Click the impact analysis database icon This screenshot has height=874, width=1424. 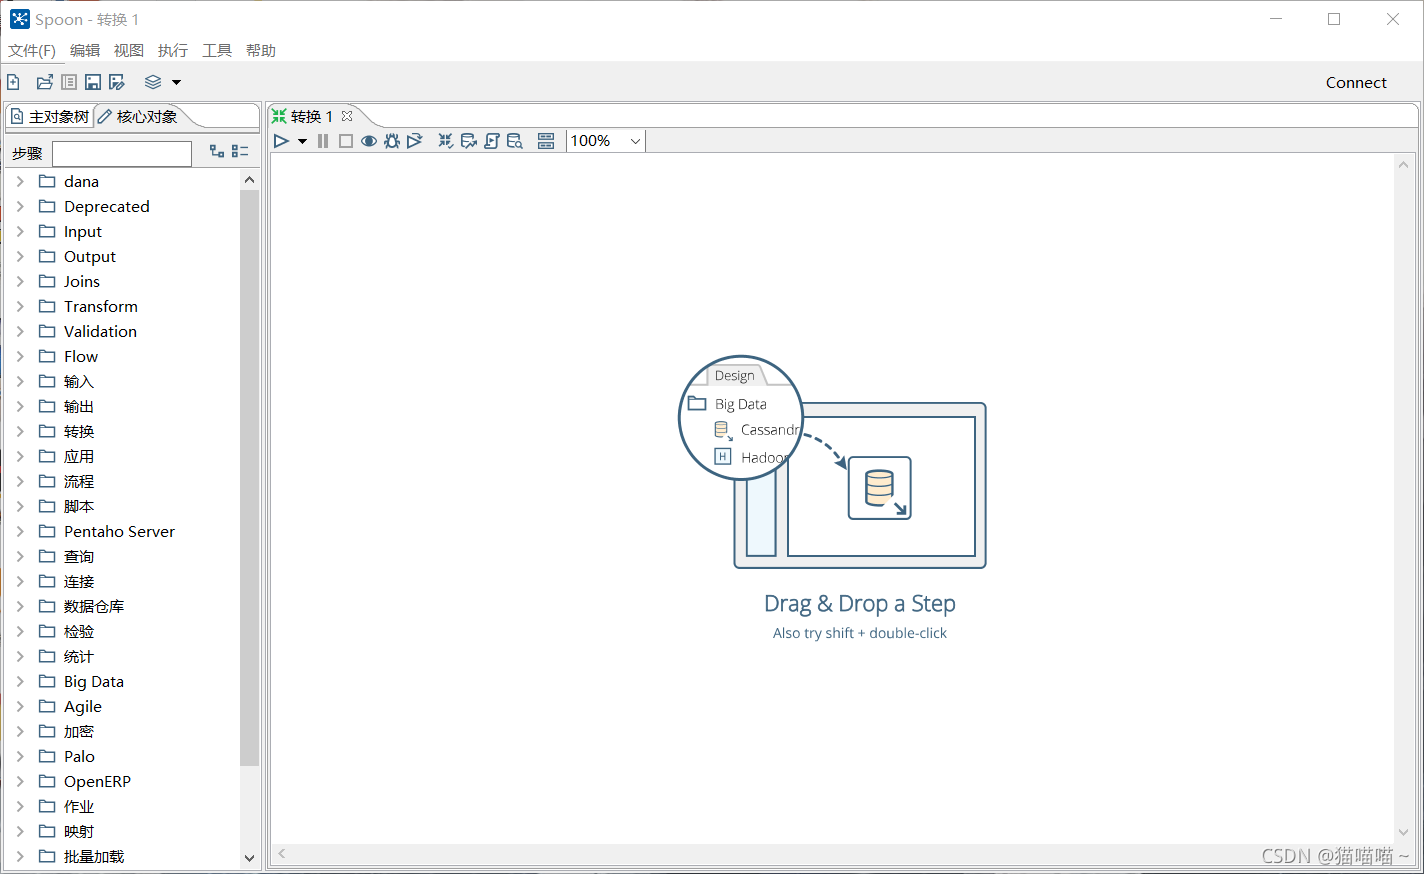pos(469,141)
